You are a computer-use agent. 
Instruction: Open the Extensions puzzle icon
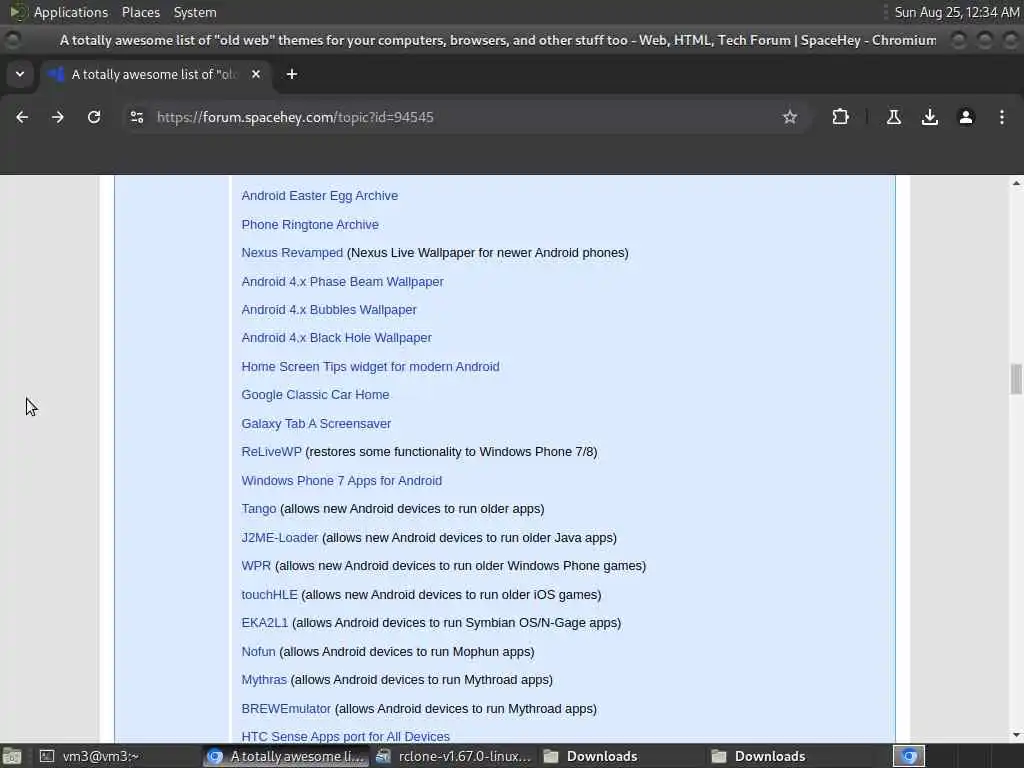[840, 117]
